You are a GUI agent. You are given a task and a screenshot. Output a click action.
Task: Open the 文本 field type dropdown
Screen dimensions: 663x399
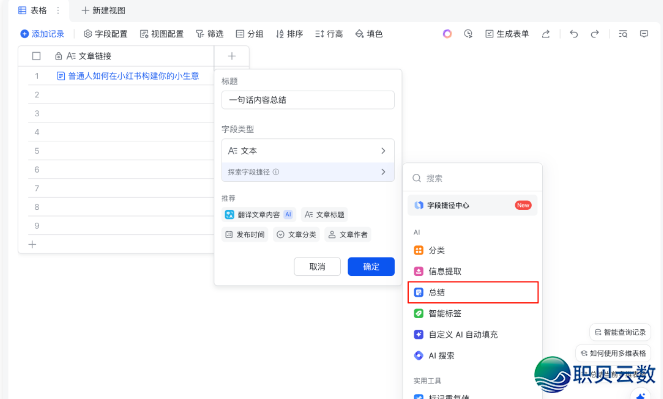pyautogui.click(x=308, y=151)
